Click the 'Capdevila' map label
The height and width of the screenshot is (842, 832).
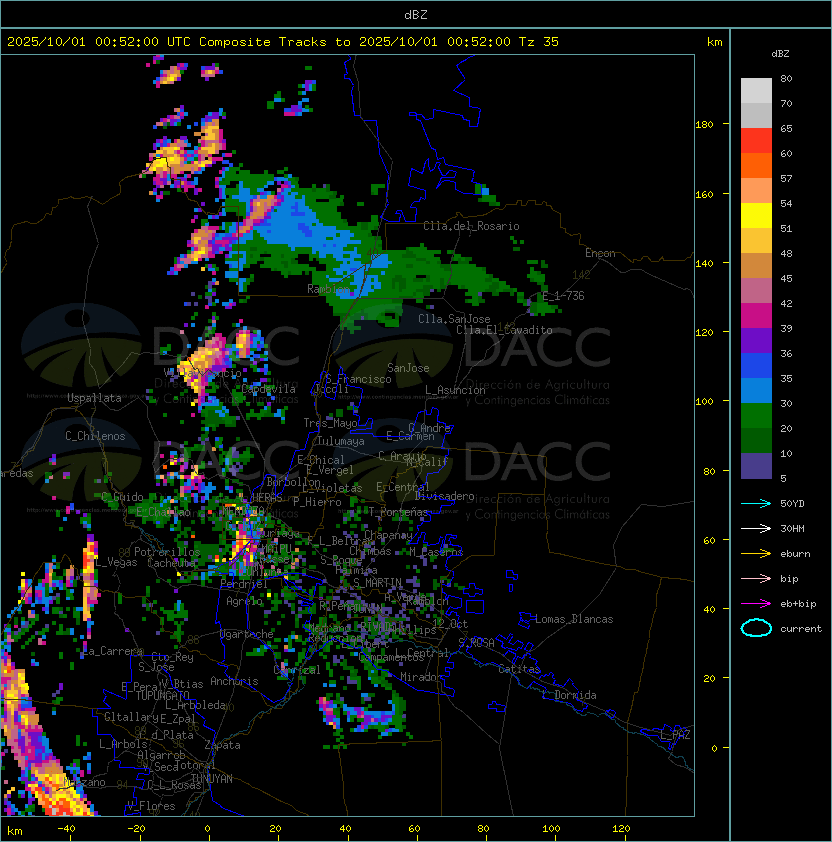(268, 389)
